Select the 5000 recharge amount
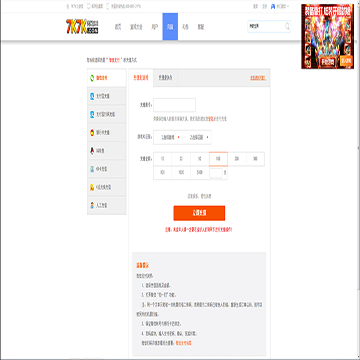 coord(199,173)
